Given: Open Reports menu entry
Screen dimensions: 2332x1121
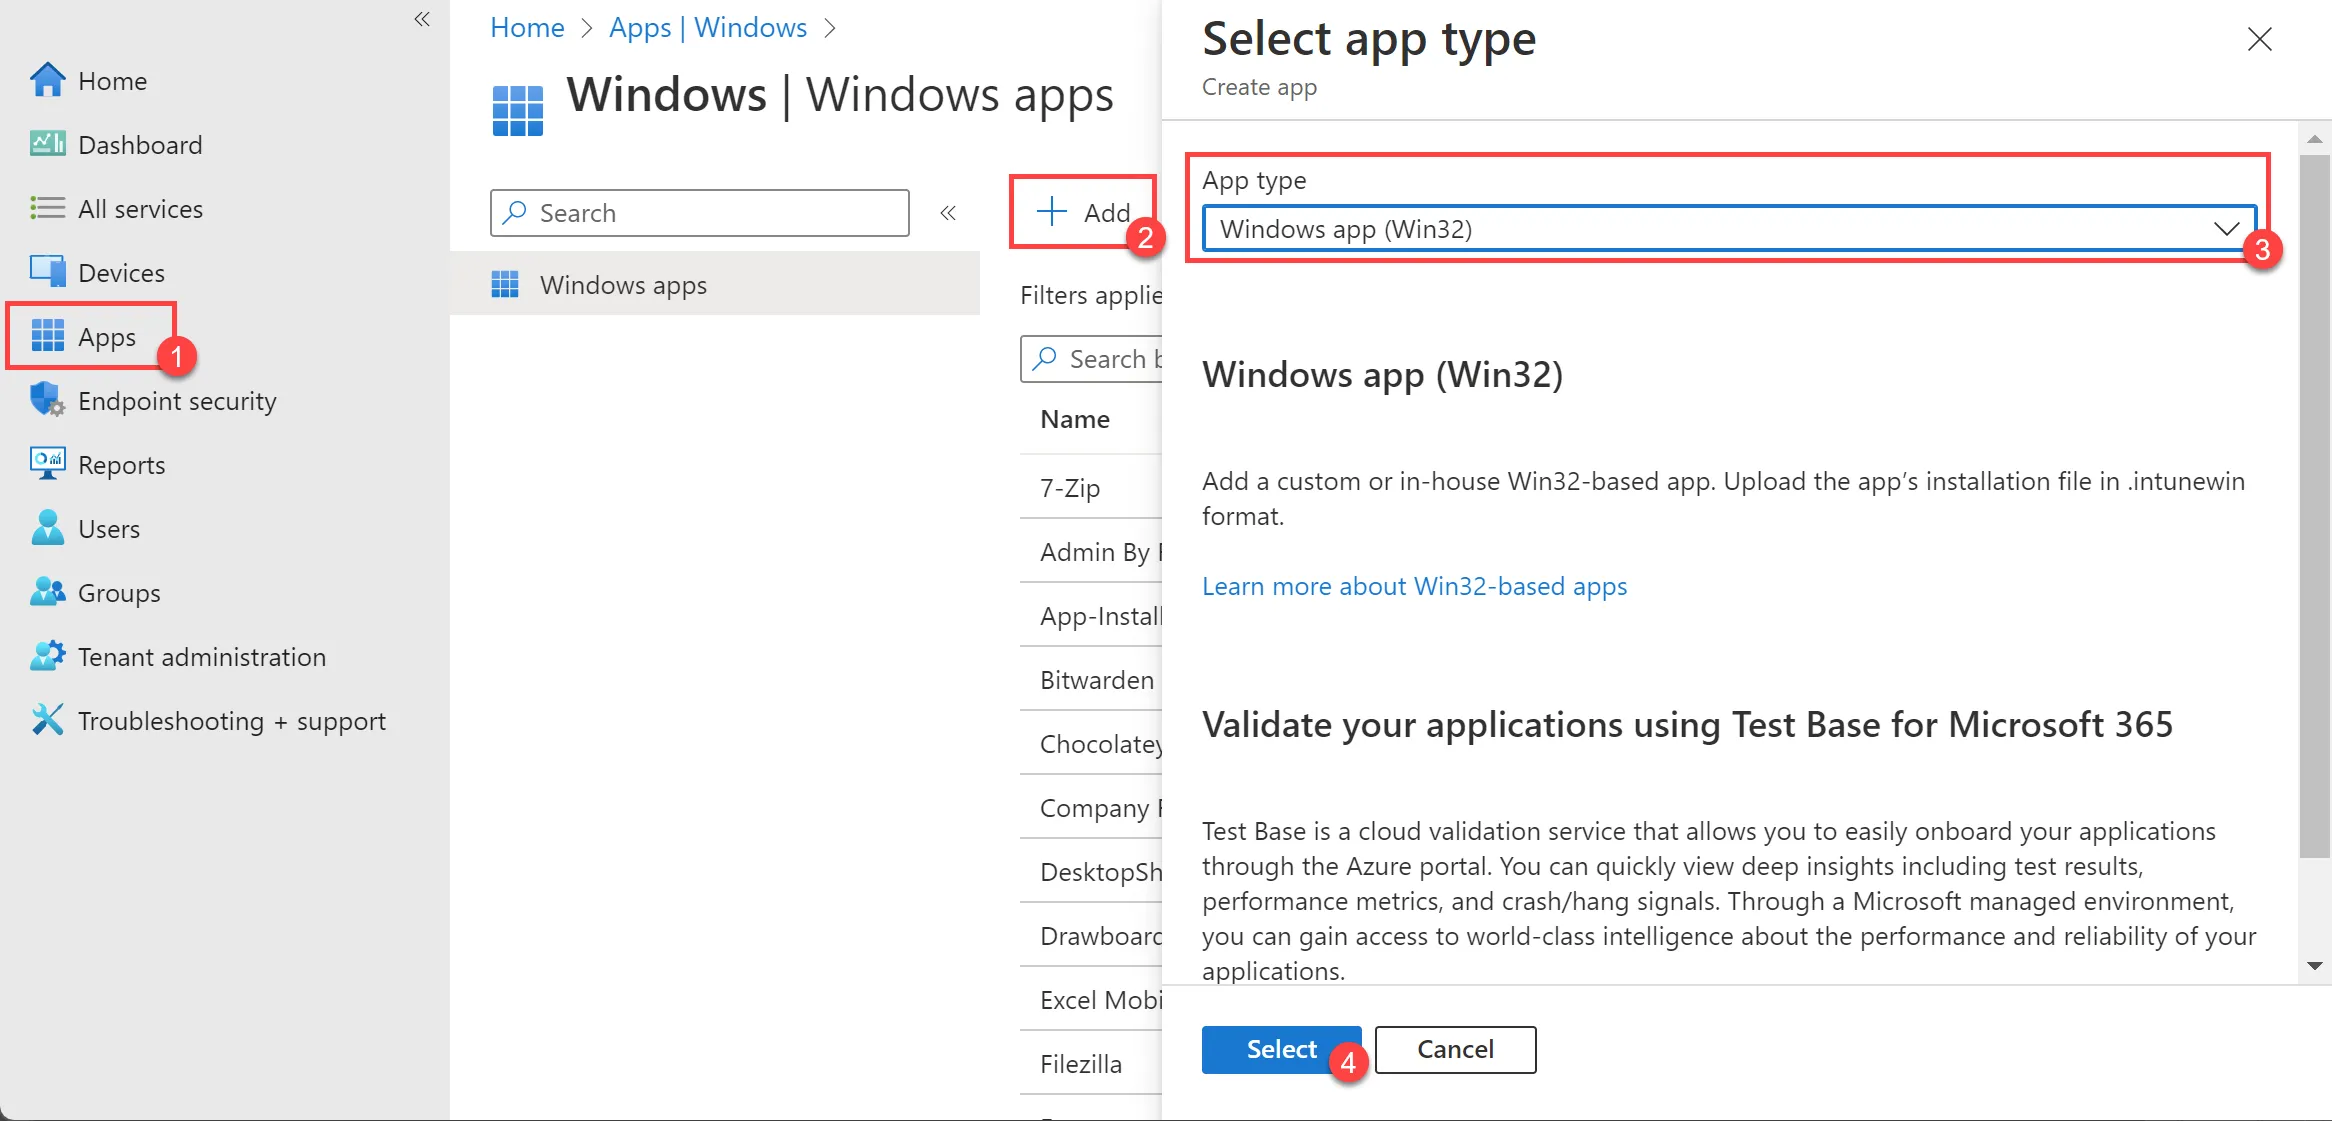Looking at the screenshot, I should [x=121, y=465].
